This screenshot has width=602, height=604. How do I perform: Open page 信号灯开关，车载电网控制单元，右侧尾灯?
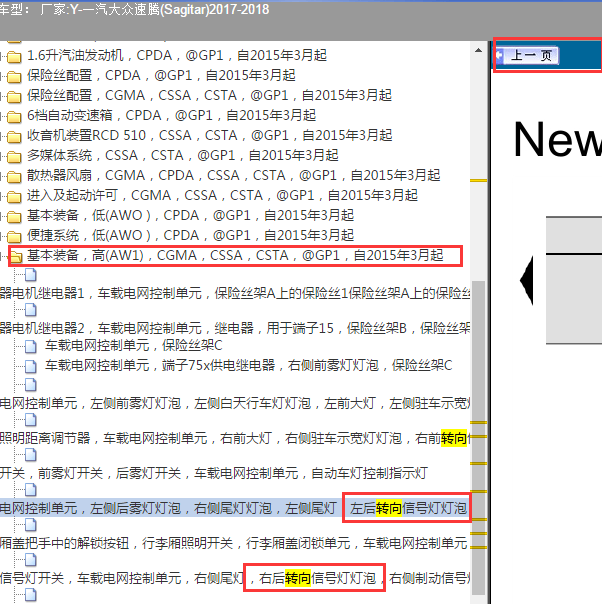pos(235,579)
